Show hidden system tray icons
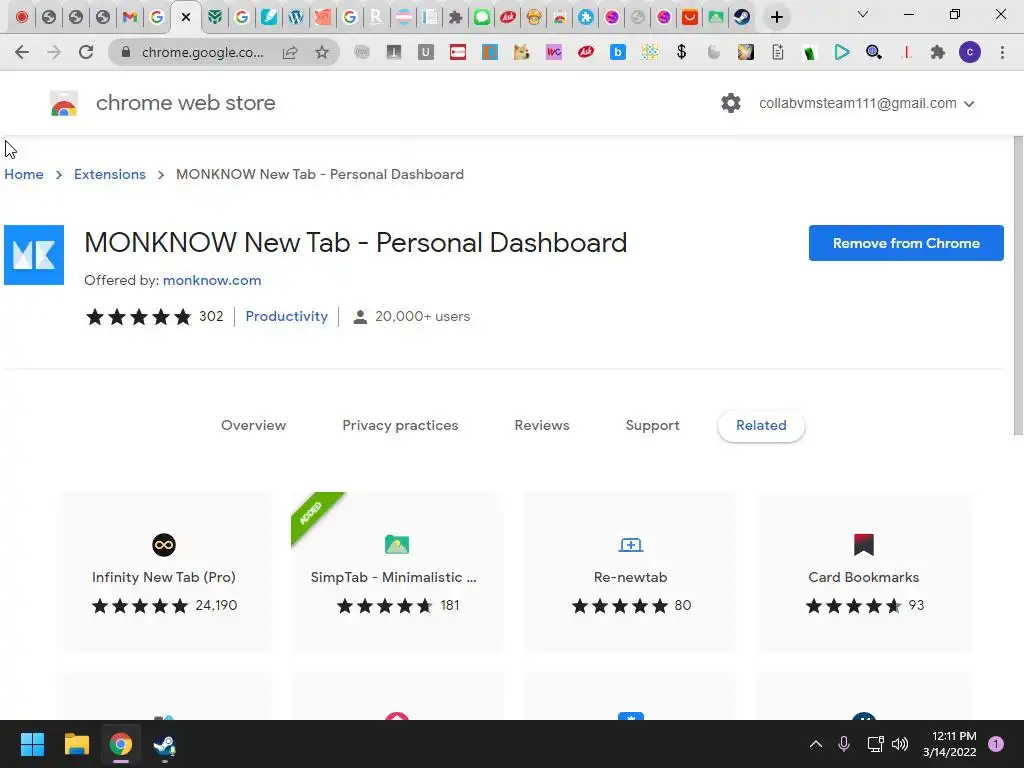 pos(816,744)
